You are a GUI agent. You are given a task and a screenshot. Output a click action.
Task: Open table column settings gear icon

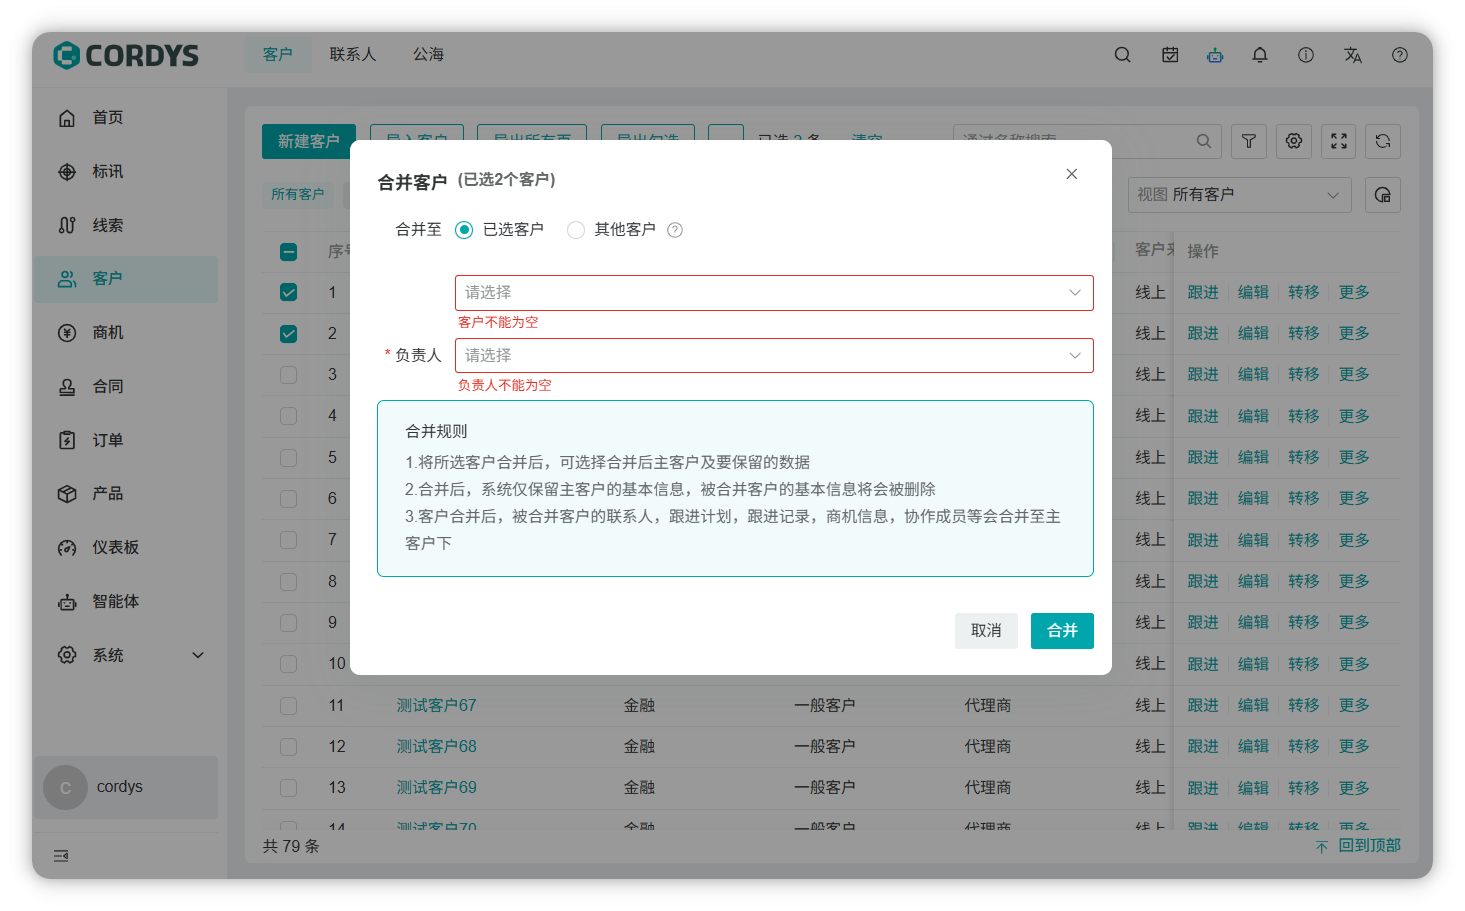1294,141
